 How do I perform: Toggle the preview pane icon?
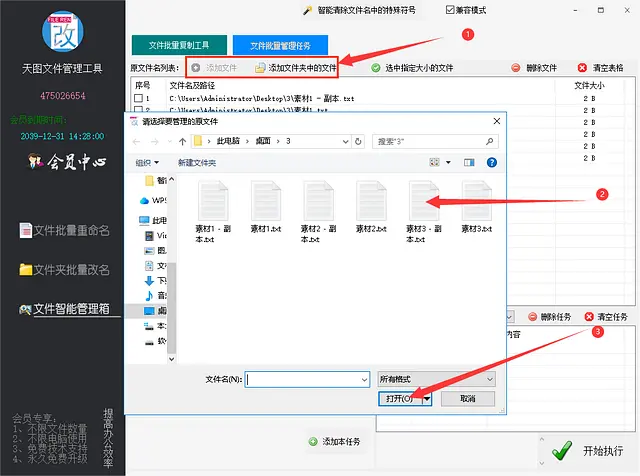pyautogui.click(x=469, y=162)
